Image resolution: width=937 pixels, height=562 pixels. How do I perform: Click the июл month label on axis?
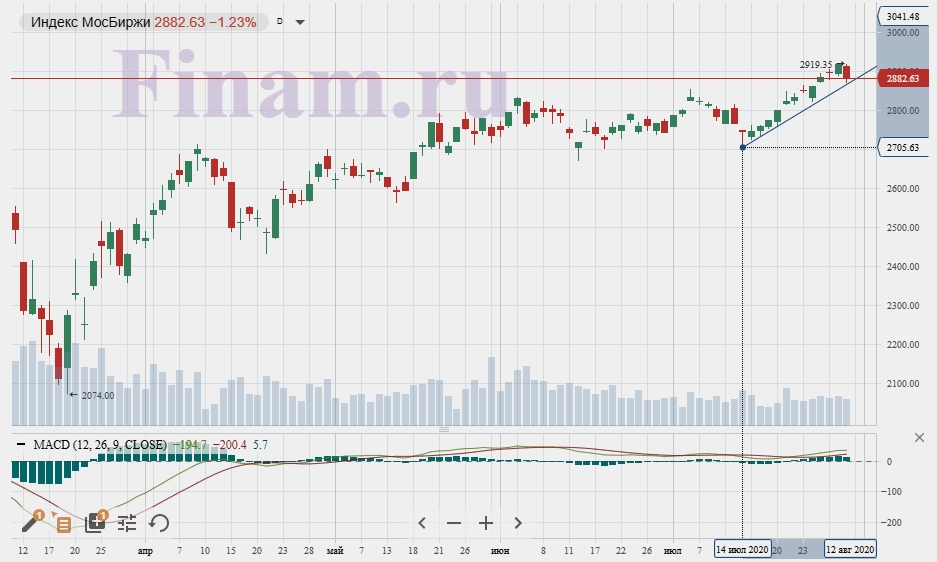pos(673,551)
